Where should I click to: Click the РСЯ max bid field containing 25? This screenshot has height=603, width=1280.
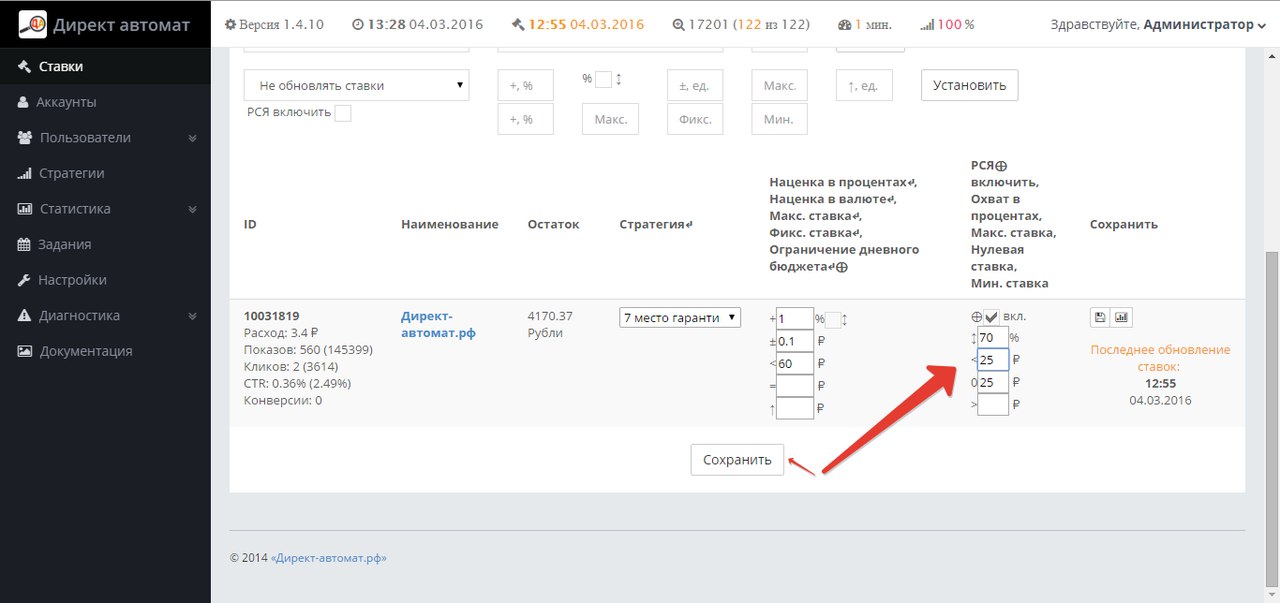point(992,359)
